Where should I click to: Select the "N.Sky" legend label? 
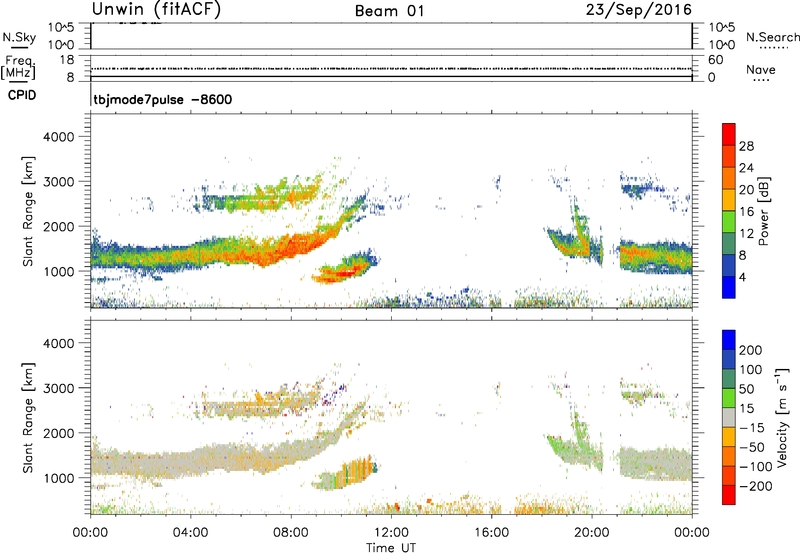pos(19,37)
